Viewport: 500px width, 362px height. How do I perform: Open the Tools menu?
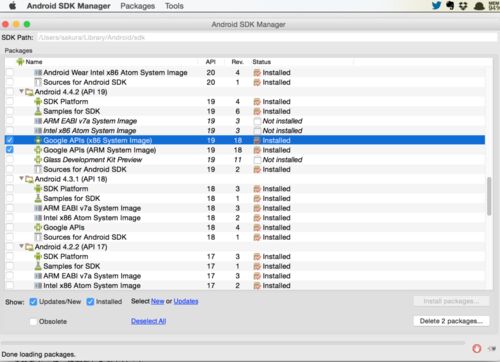[174, 6]
